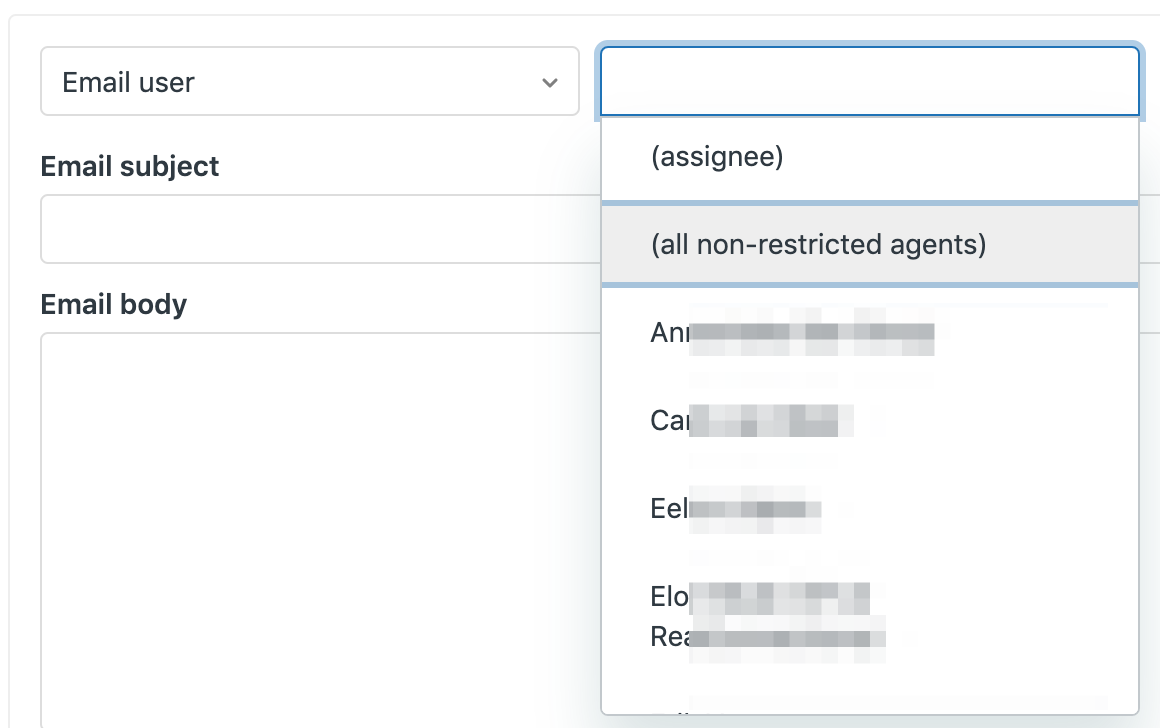Viewport: 1160px width, 728px height.
Task: Focus the recipient search field above the list
Action: click(869, 81)
